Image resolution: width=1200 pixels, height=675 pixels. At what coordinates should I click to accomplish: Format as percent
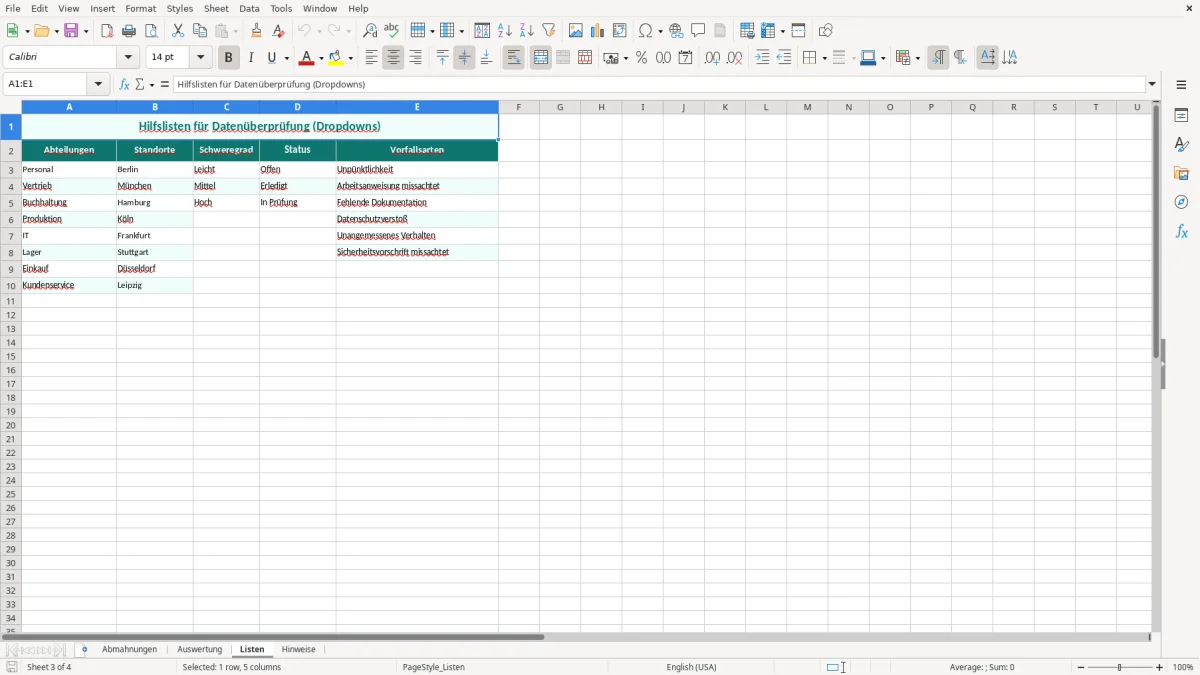point(642,58)
